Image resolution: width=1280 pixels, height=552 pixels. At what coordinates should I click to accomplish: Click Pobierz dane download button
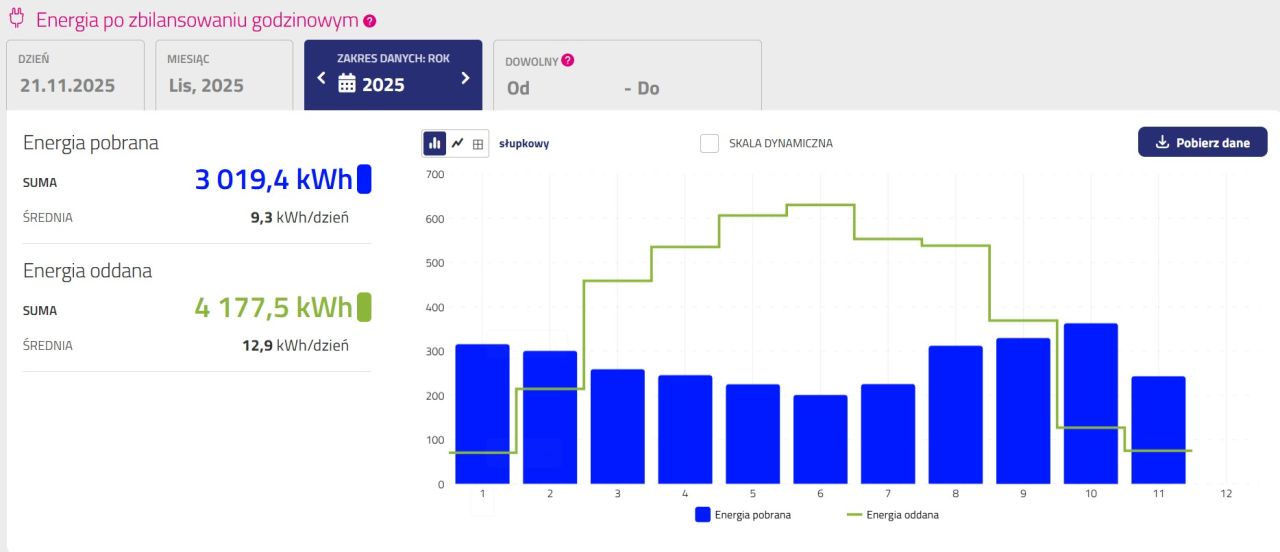1202,142
